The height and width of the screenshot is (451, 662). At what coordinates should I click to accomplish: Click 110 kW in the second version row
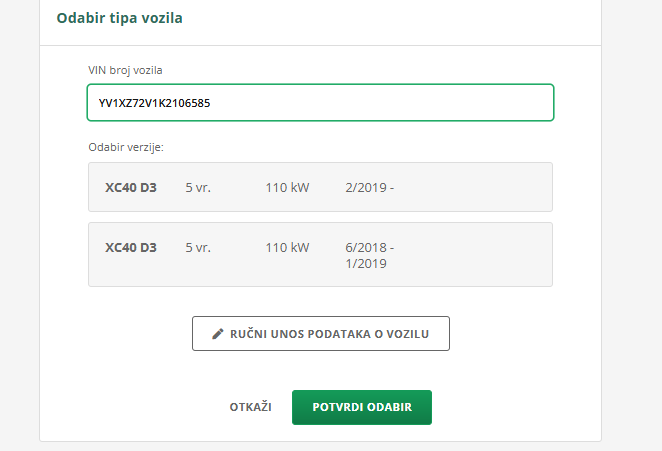point(287,247)
